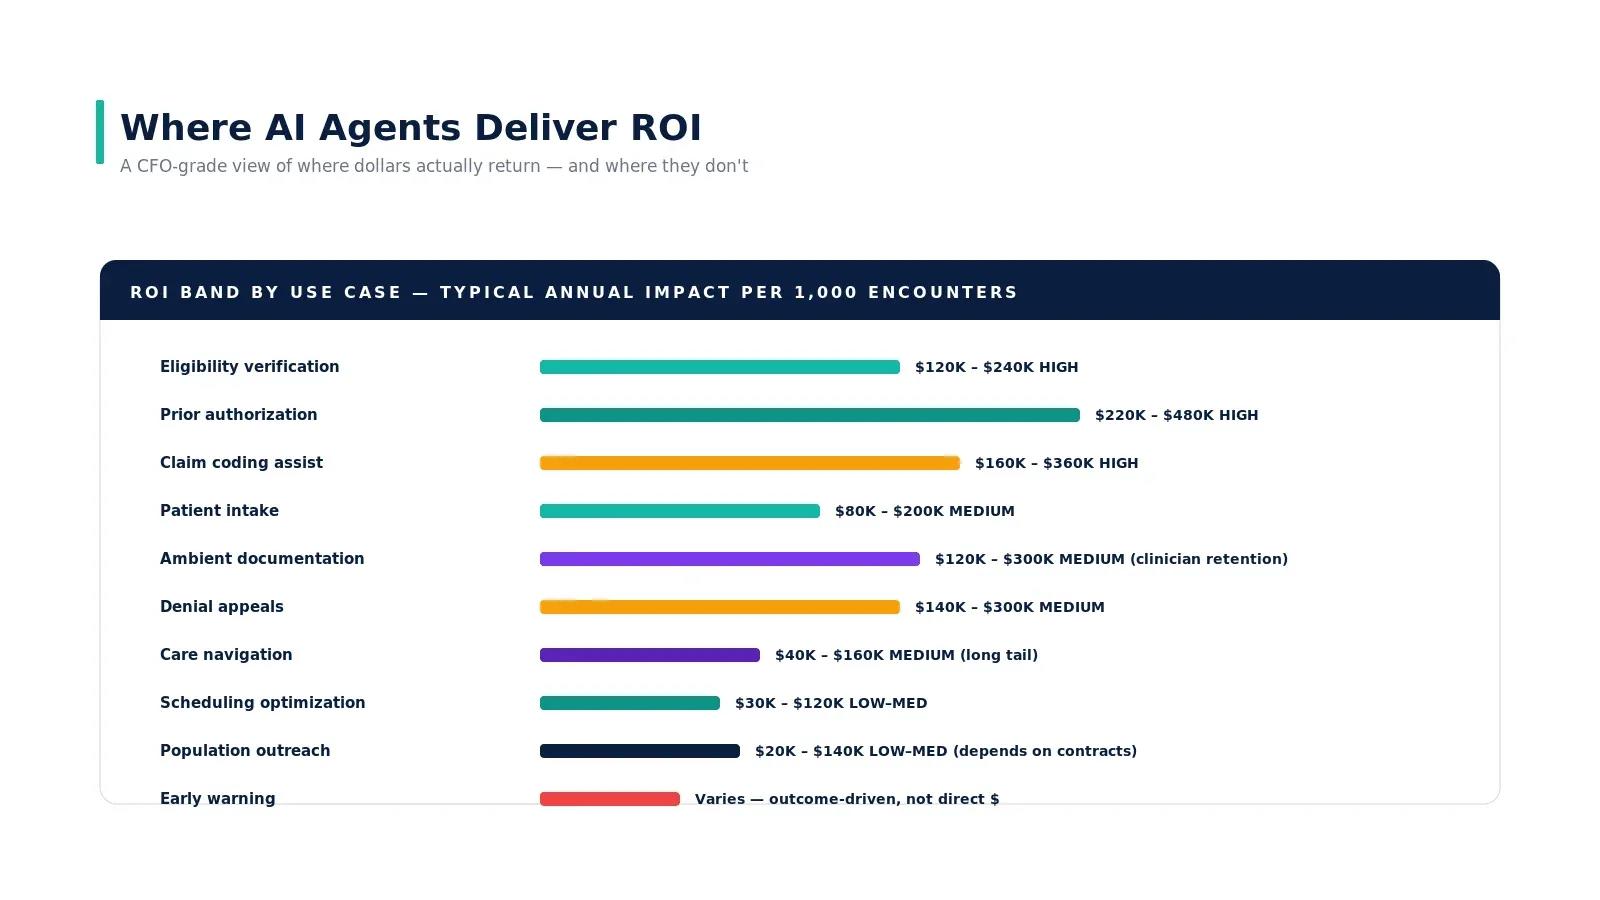
Task: Click the Claim coding assist orange bar
Action: [750, 463]
